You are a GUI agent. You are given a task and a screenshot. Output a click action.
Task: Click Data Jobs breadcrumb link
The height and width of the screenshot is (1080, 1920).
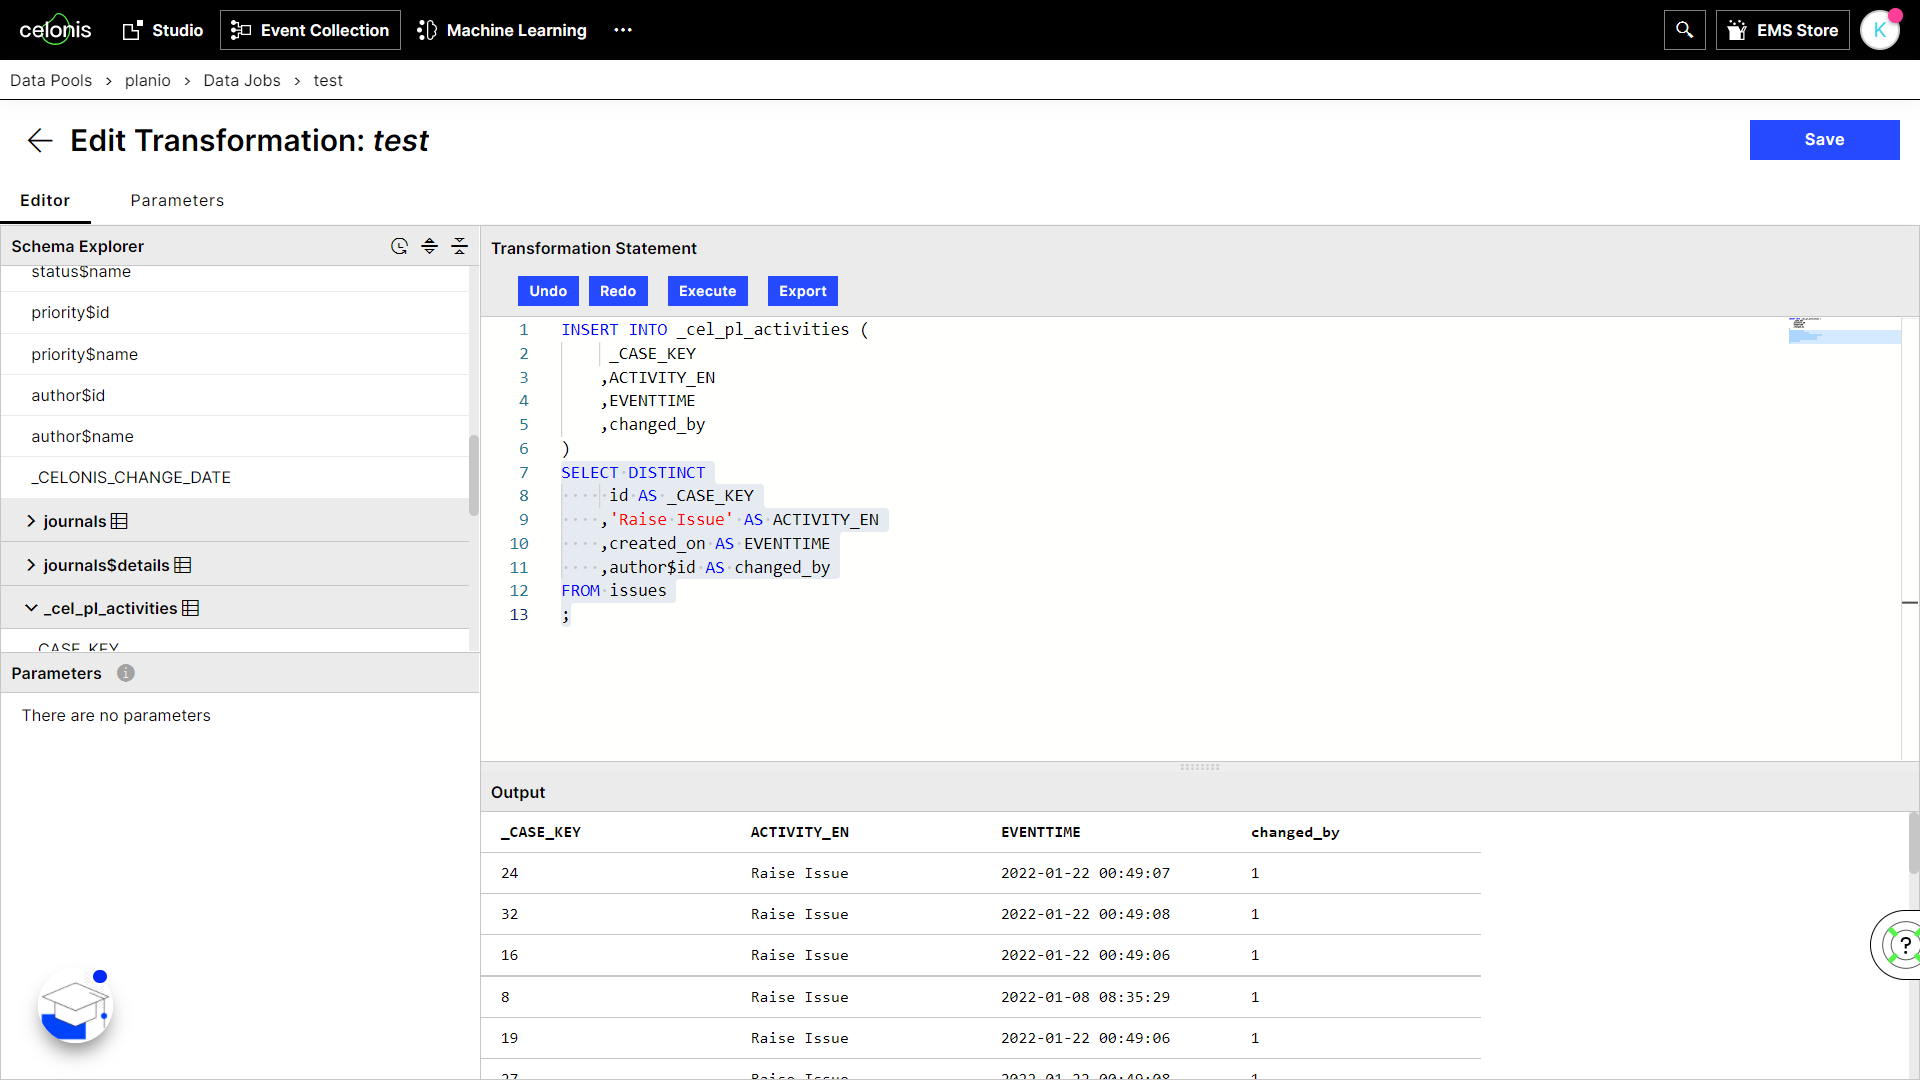click(x=241, y=80)
